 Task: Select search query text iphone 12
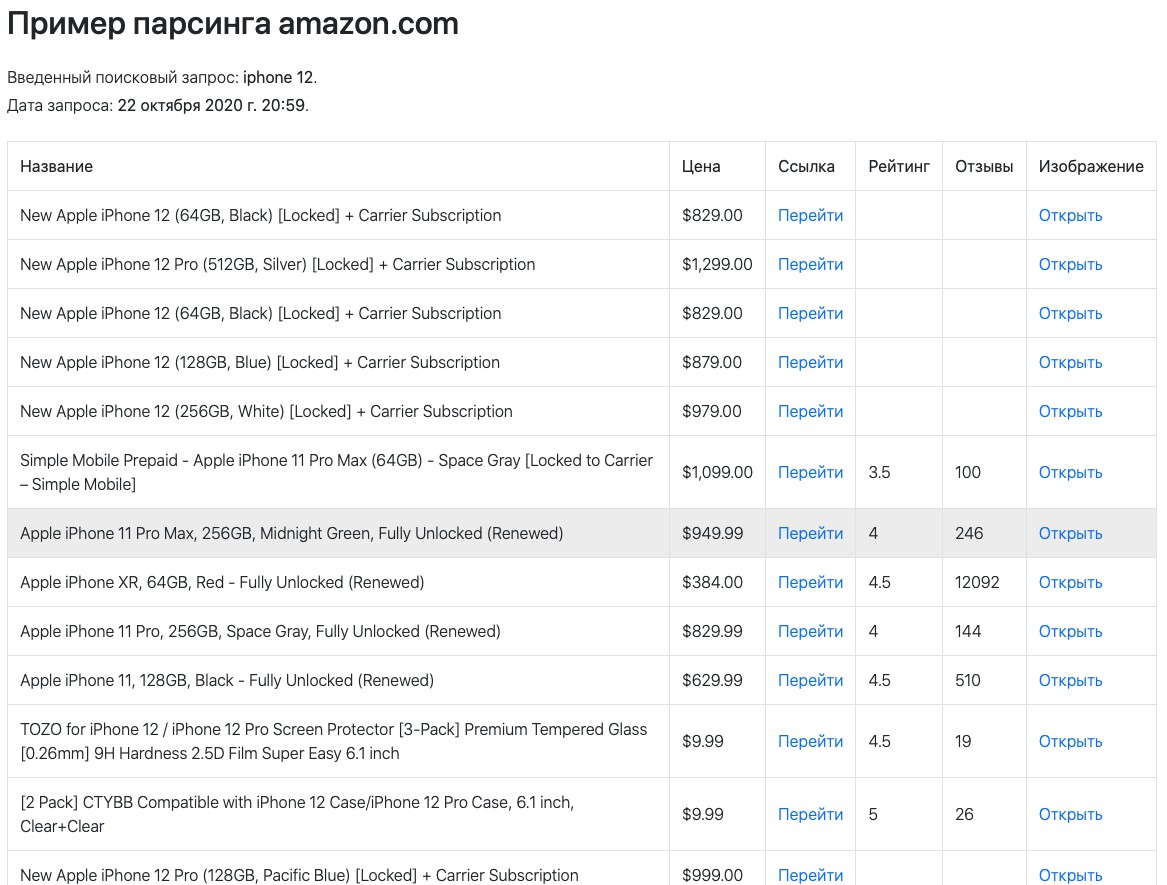(x=278, y=77)
